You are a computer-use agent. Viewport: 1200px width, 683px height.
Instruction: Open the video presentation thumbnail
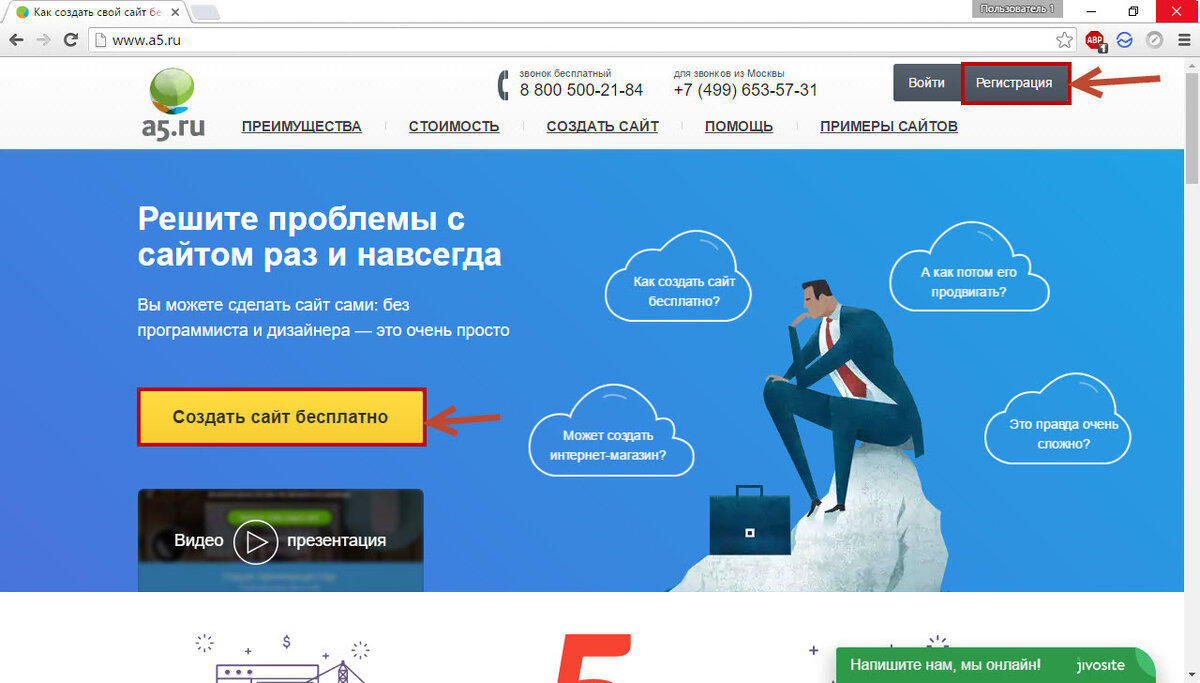(x=280, y=540)
